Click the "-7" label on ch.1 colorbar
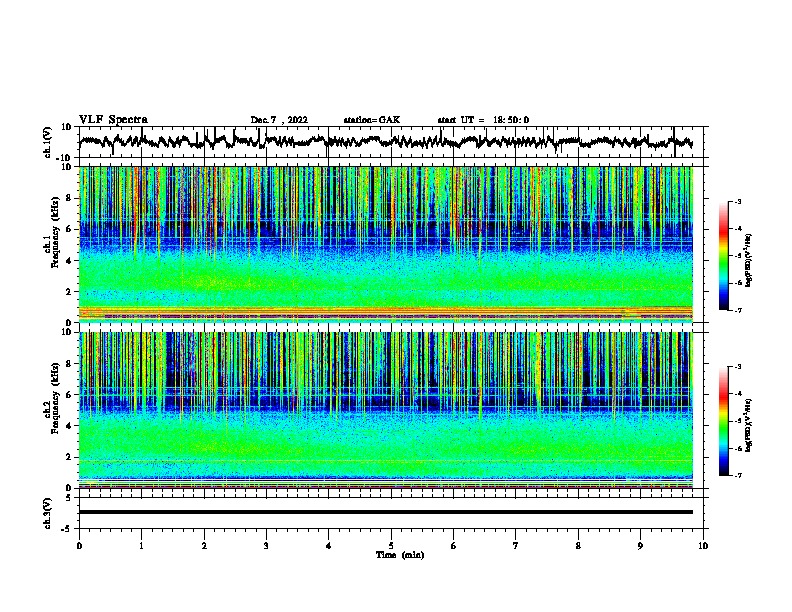The image size is (792, 612). point(737,310)
